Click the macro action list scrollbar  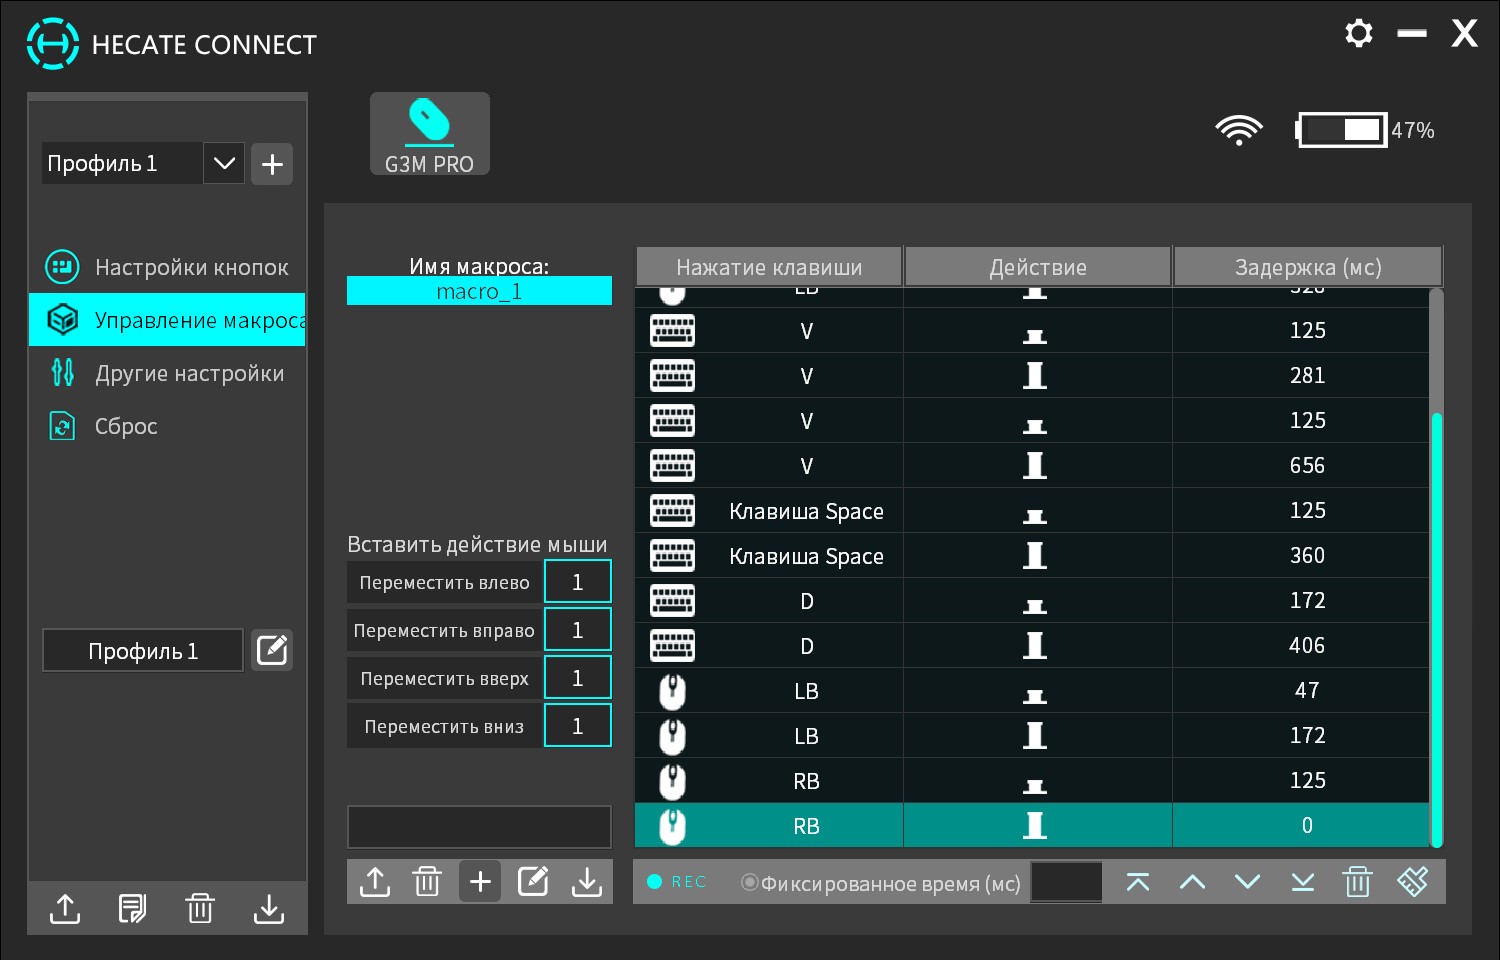tap(1437, 630)
